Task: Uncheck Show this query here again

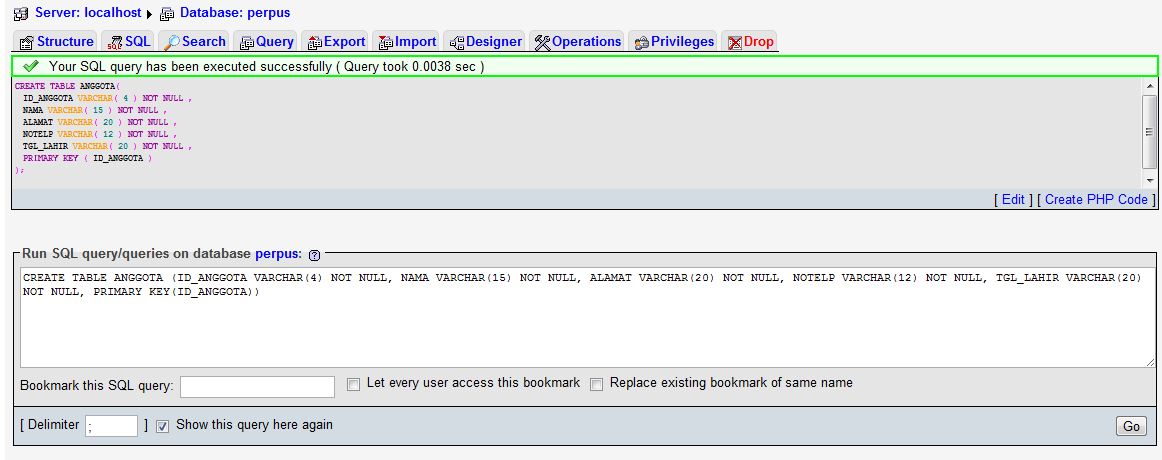Action: [163, 426]
